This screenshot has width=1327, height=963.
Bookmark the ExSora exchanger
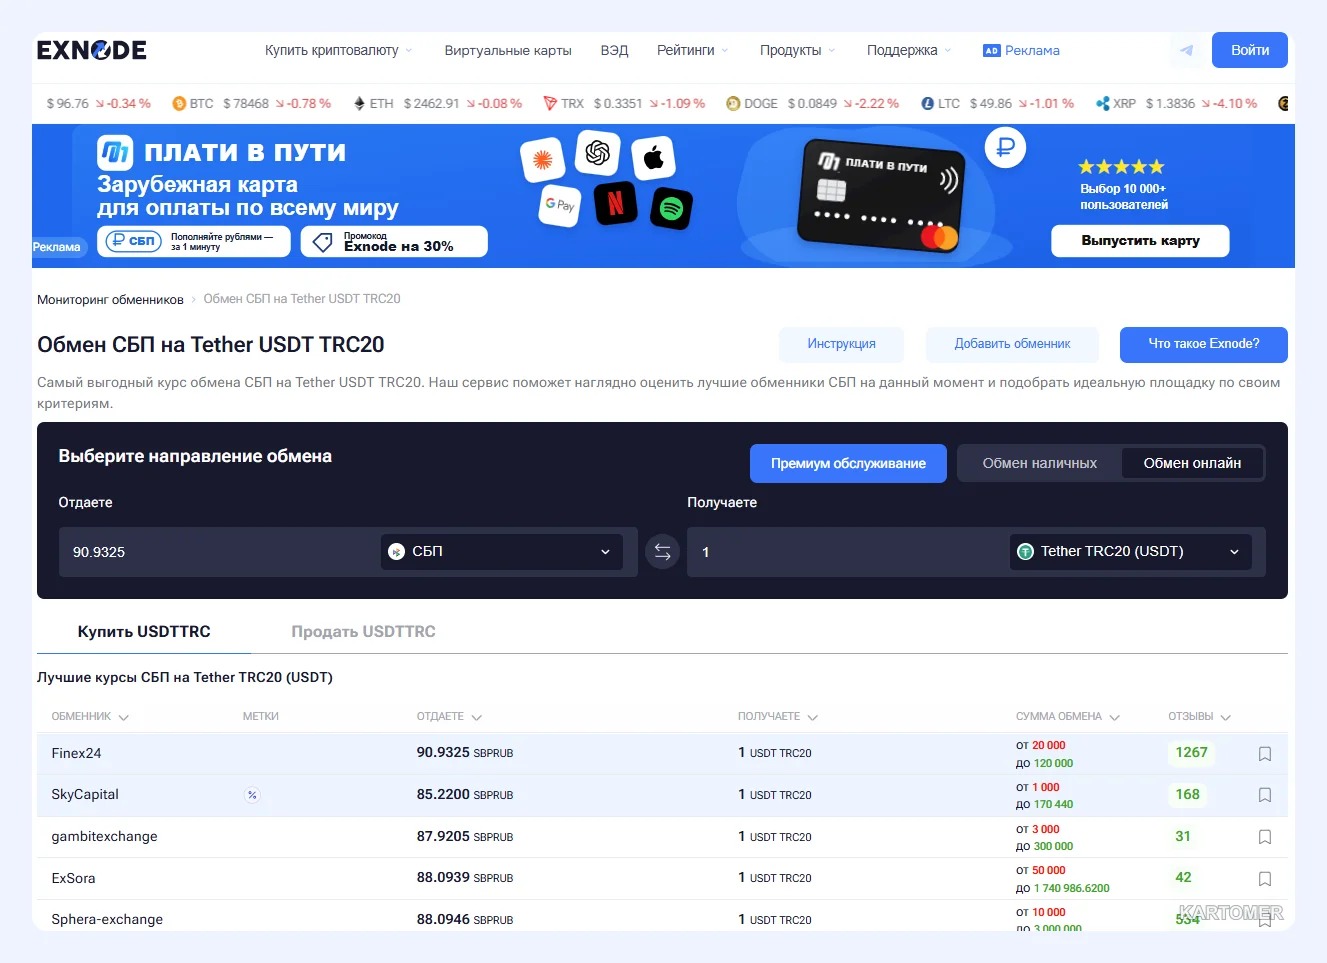point(1265,879)
